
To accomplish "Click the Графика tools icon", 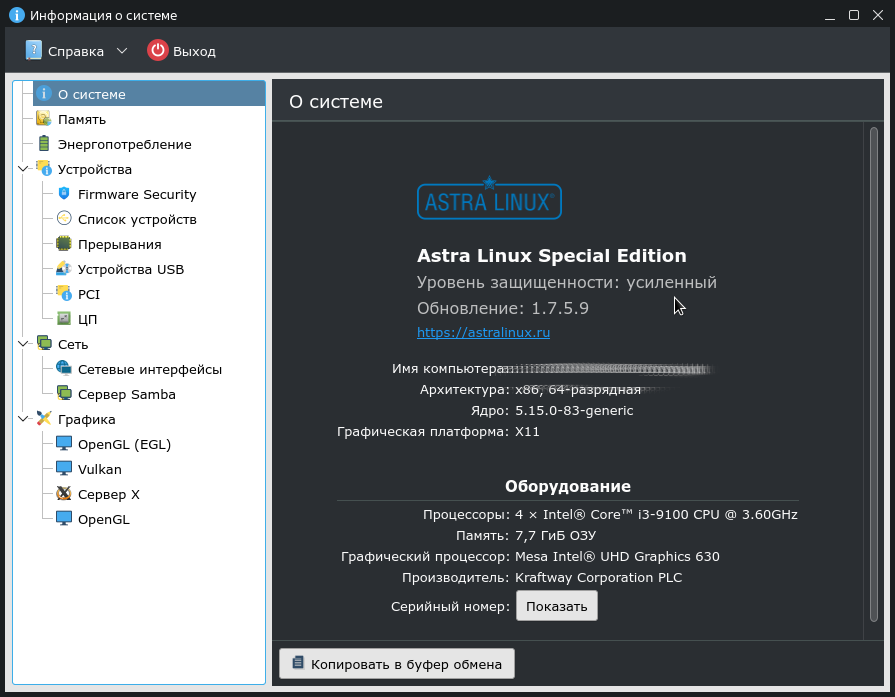I will (x=44, y=418).
